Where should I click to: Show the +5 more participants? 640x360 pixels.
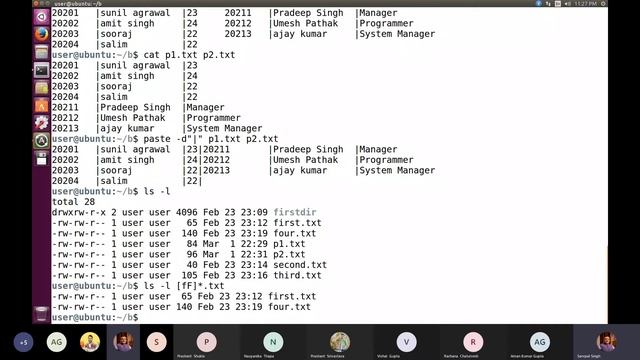[23, 342]
